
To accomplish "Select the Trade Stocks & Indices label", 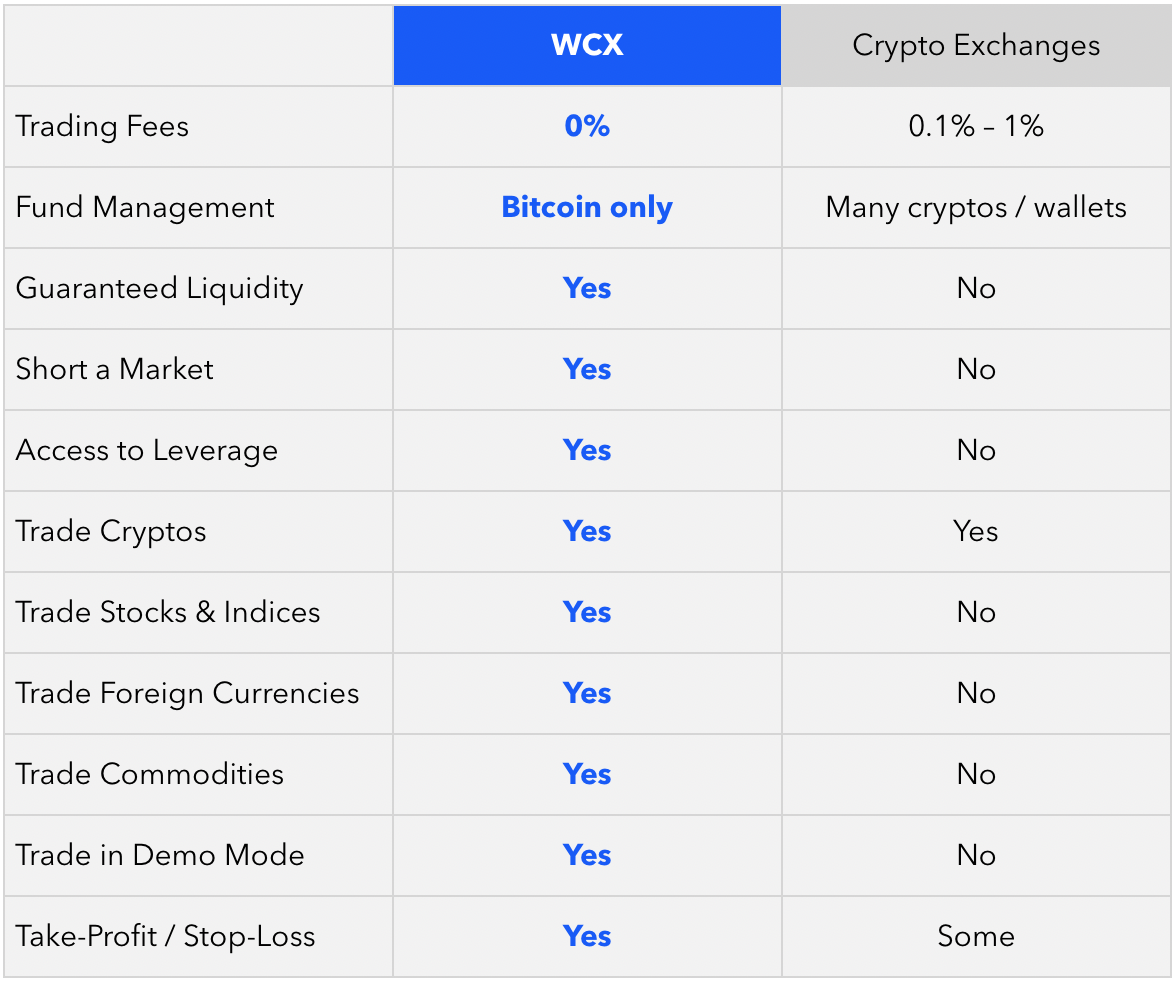I will (168, 612).
